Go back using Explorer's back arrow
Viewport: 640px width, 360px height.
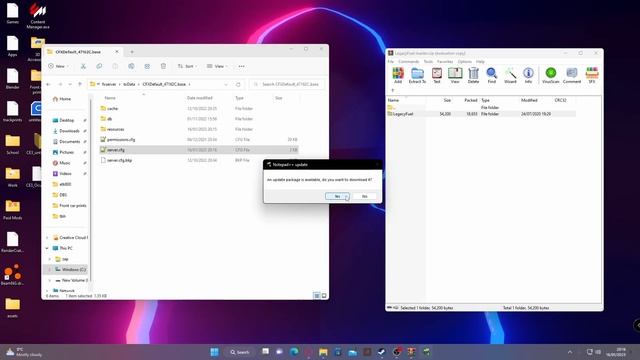tap(49, 84)
